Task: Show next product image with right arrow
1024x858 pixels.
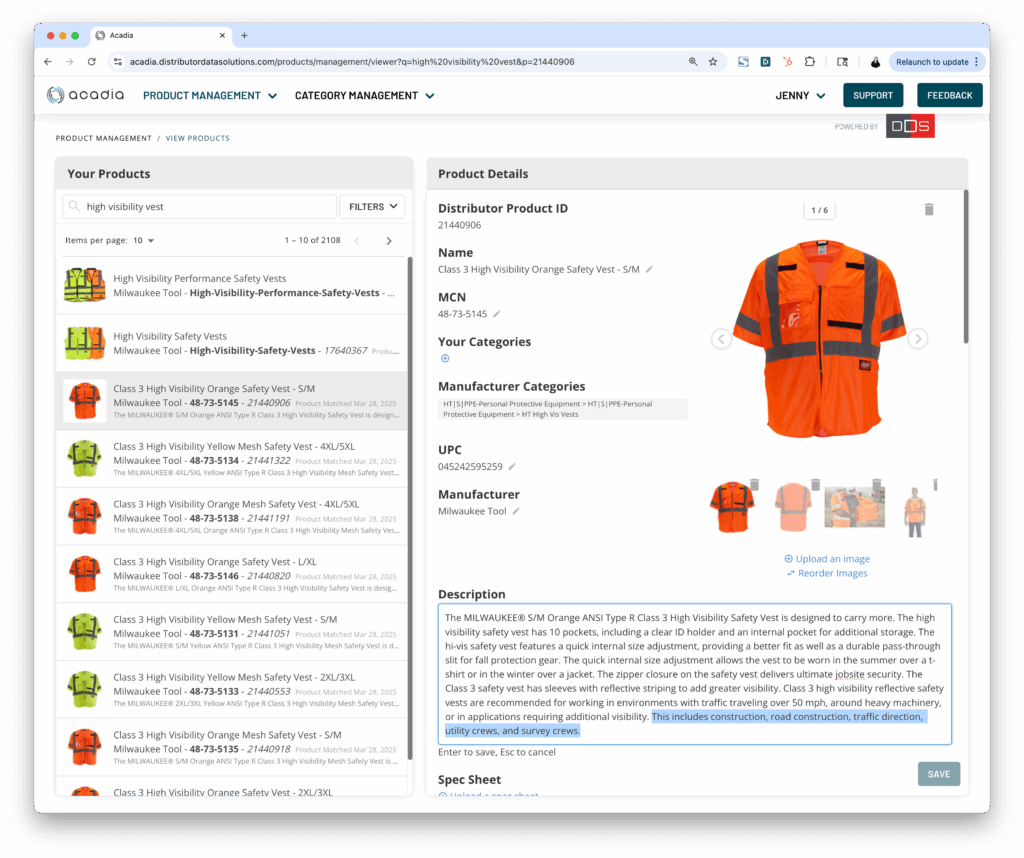Action: click(x=917, y=339)
